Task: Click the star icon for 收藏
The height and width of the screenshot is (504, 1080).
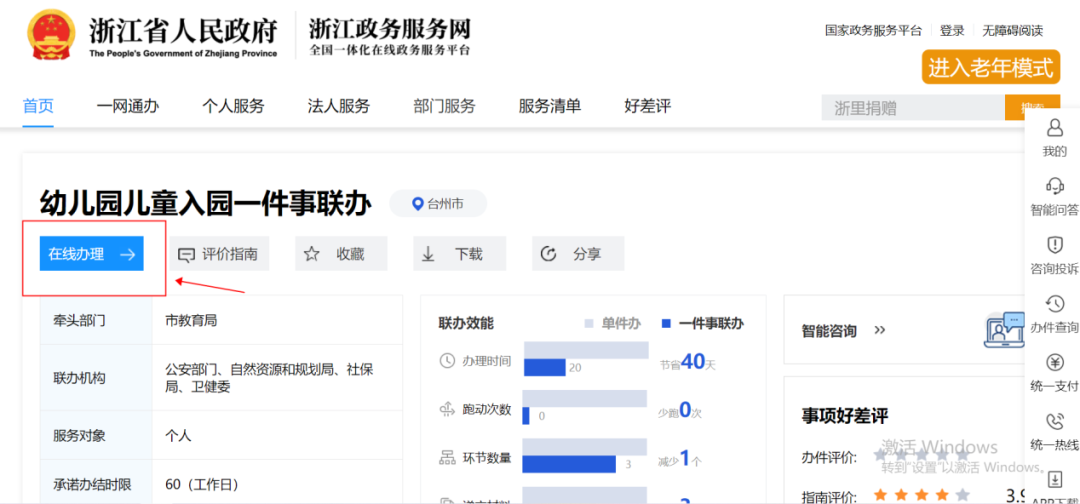Action: tap(312, 254)
